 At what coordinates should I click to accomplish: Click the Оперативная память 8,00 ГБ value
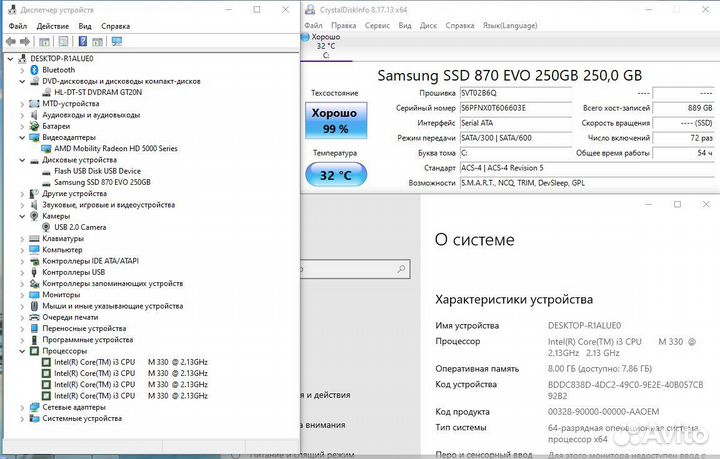600,369
